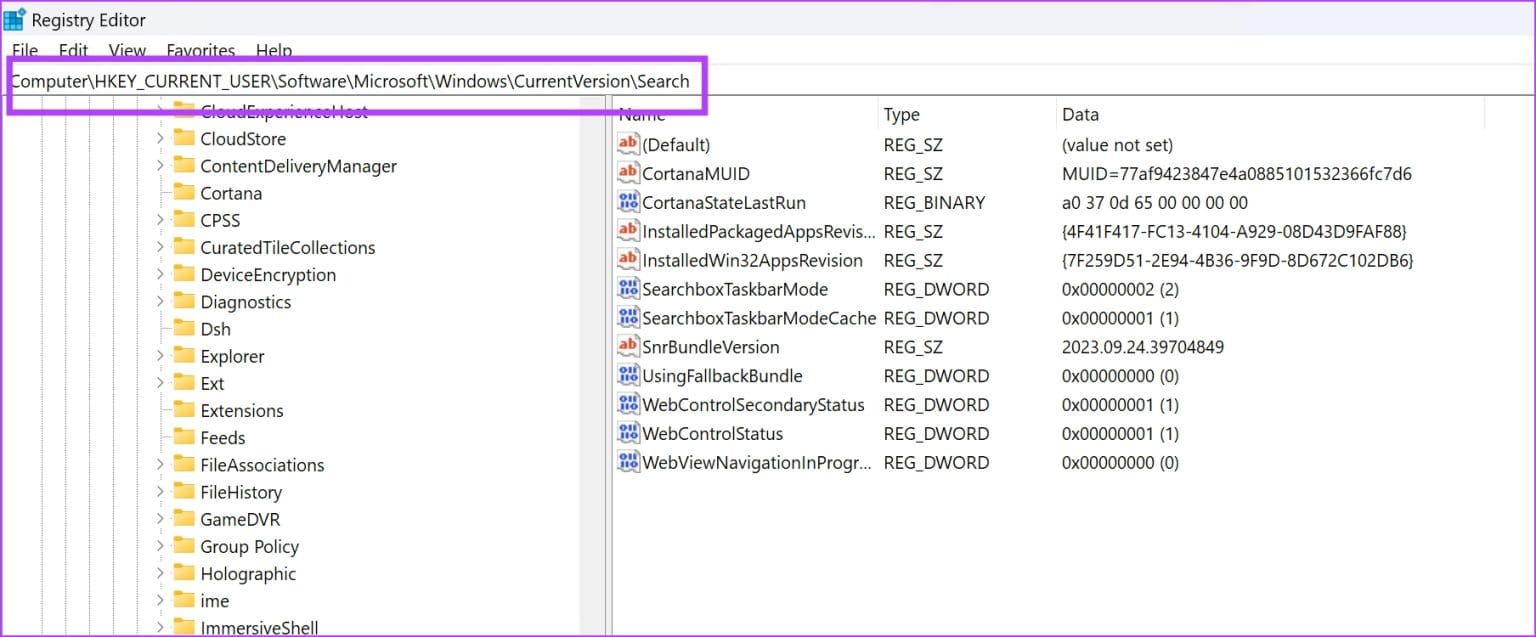Expand the DeviceEncryption key
The width and height of the screenshot is (1536, 637).
pyautogui.click(x=160, y=275)
